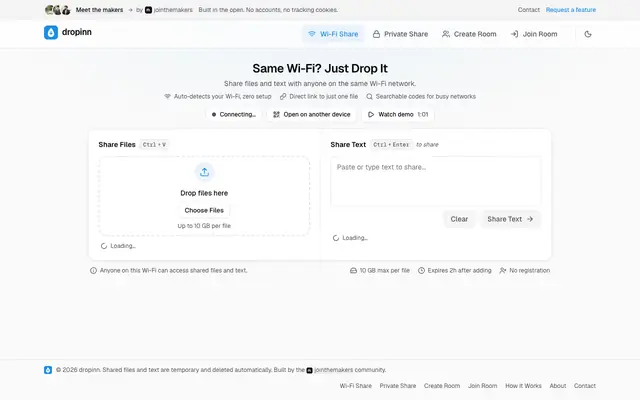Open the Private Share tab
Image resolution: width=640 pixels, height=400 pixels.
point(400,34)
